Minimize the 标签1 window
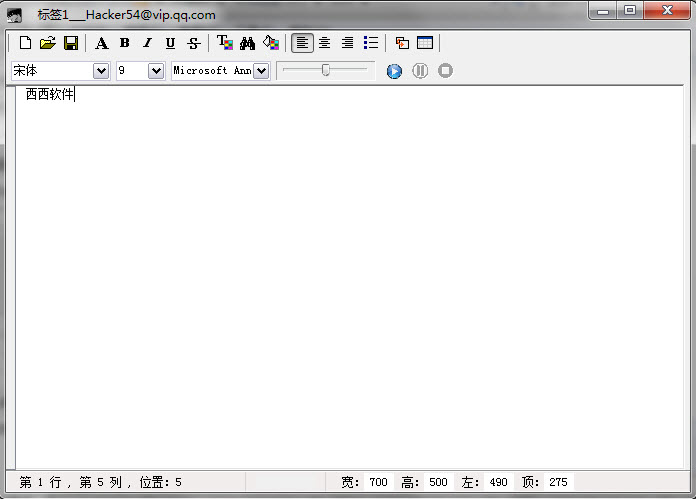The height and width of the screenshot is (499, 696). click(x=603, y=11)
